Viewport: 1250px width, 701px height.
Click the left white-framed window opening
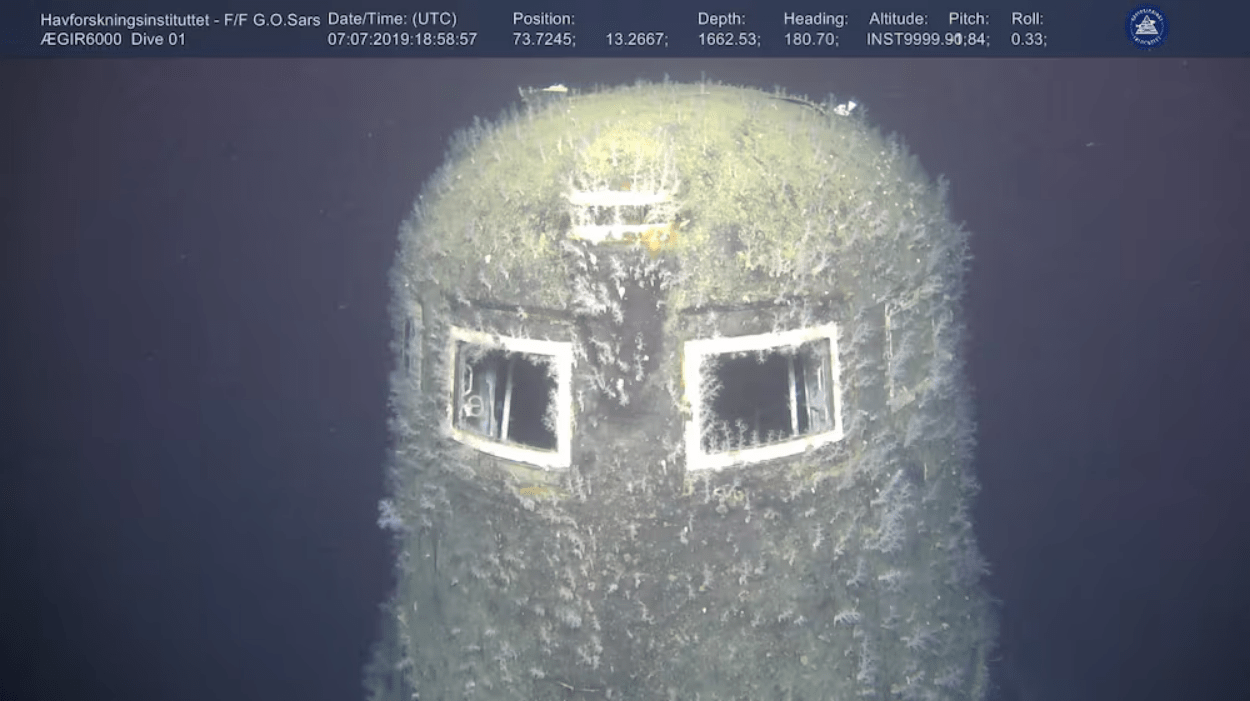(x=510, y=397)
